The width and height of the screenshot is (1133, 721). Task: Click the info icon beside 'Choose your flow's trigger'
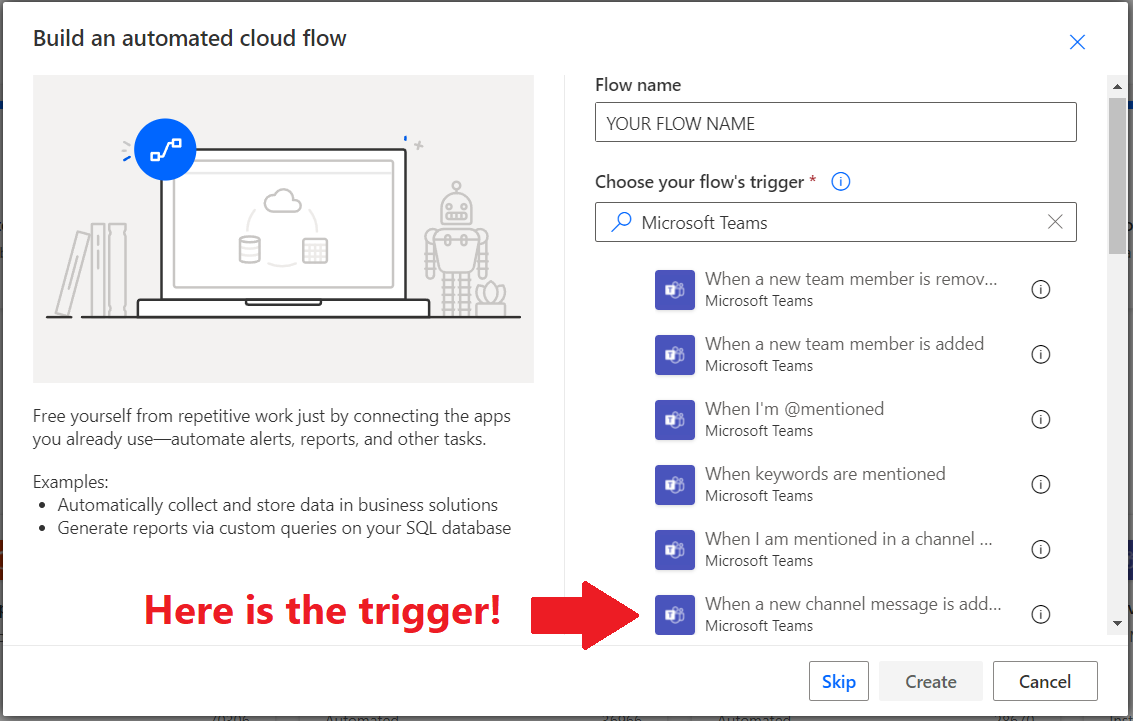pos(840,181)
